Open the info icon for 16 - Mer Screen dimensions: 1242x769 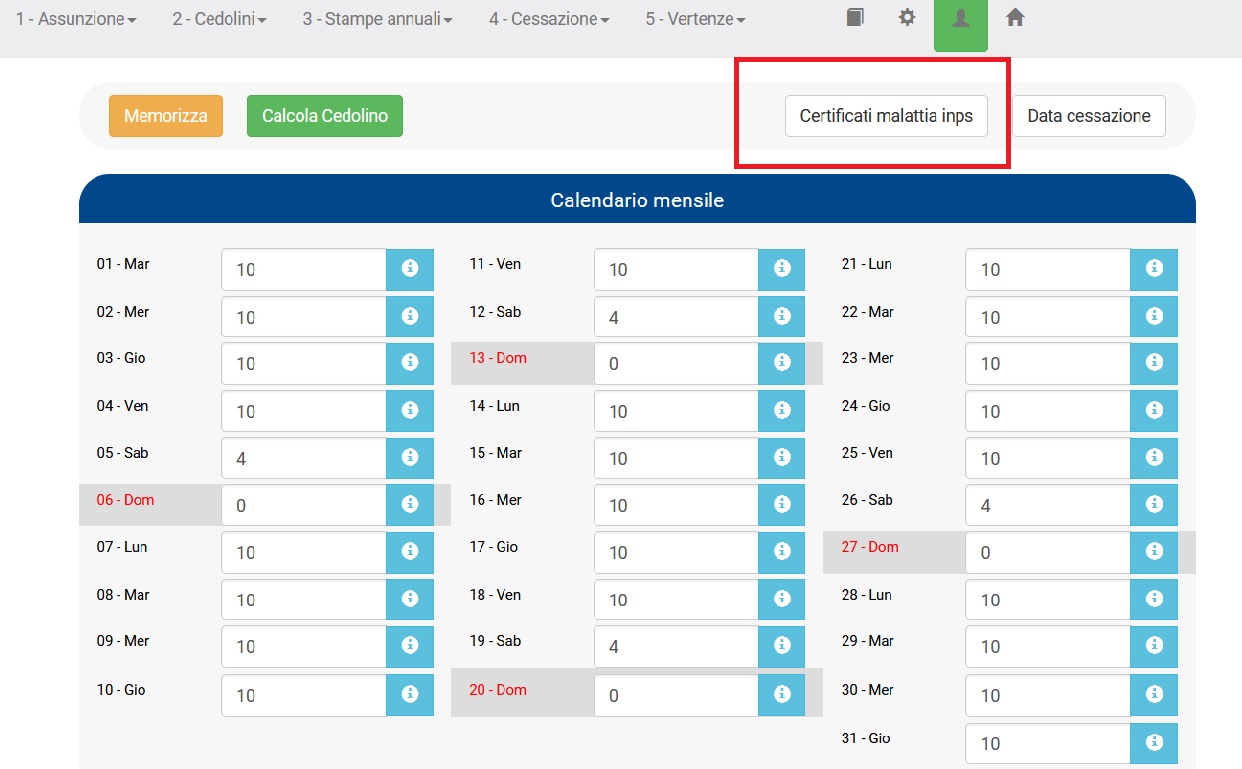pyautogui.click(x=782, y=505)
